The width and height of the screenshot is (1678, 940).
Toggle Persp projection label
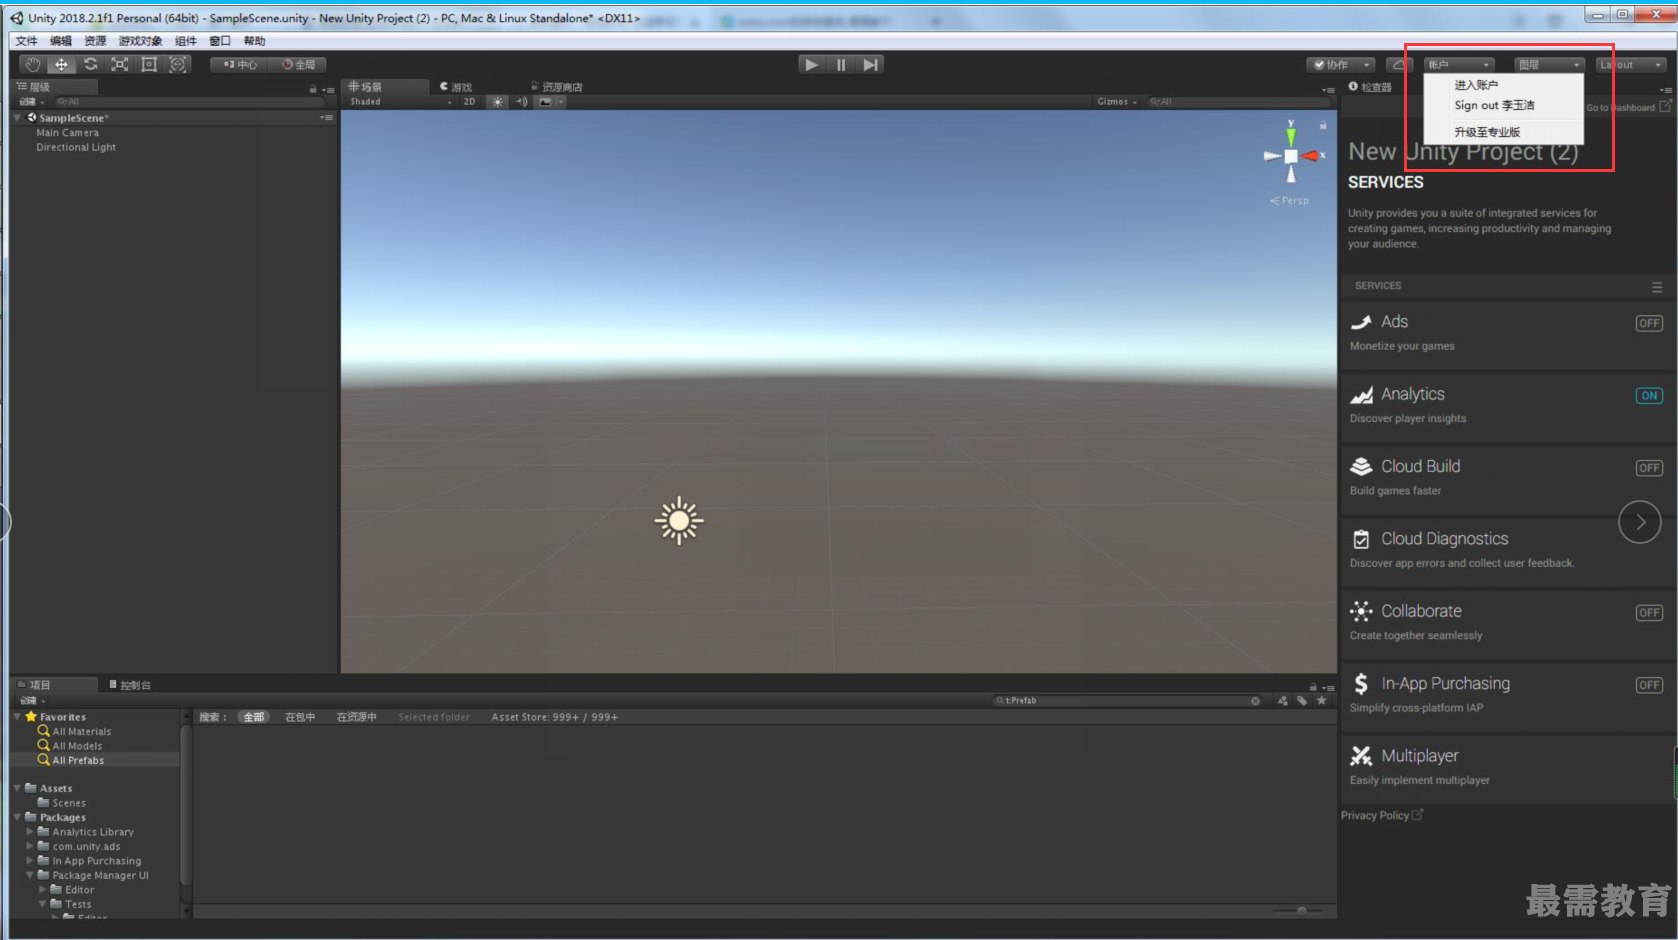coord(1290,201)
